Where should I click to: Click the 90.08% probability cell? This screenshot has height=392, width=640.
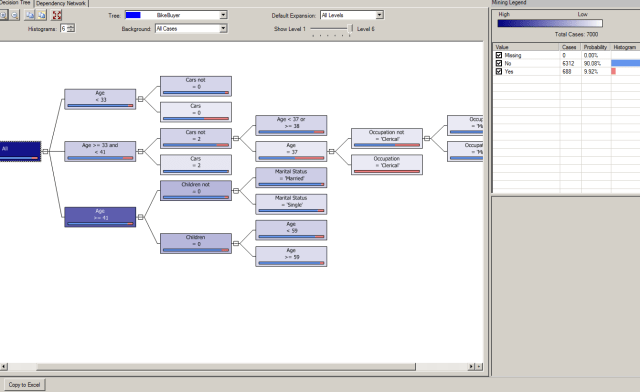click(596, 63)
